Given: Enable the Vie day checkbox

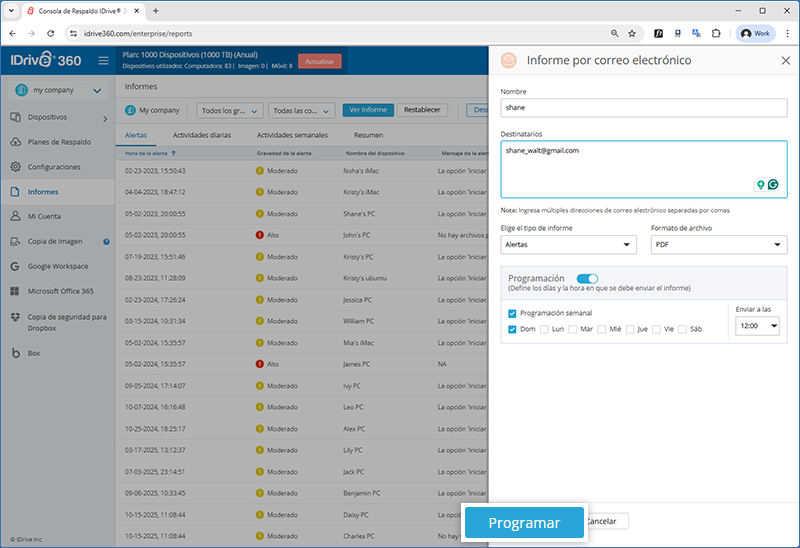Looking at the screenshot, I should [x=656, y=329].
